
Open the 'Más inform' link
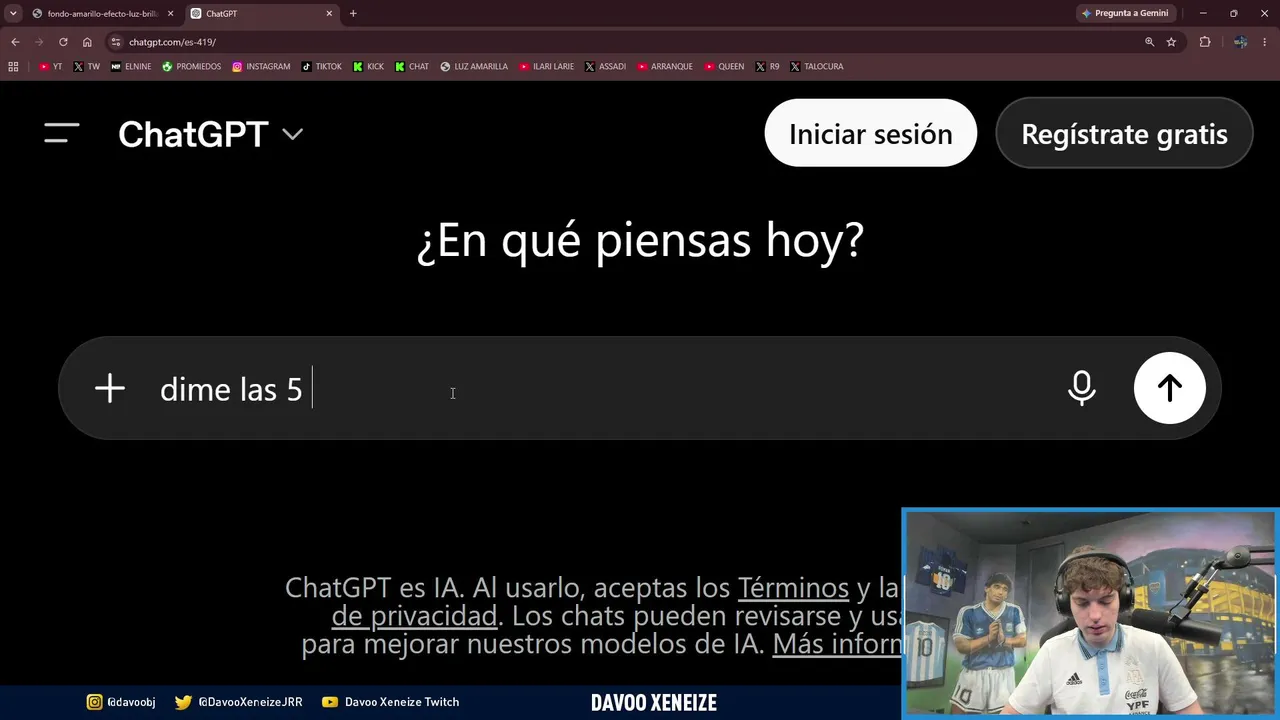[838, 644]
